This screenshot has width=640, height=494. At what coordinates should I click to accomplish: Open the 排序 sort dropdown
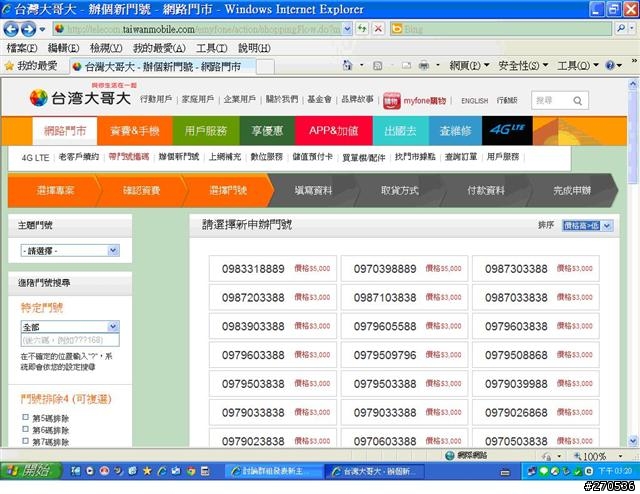click(x=587, y=225)
